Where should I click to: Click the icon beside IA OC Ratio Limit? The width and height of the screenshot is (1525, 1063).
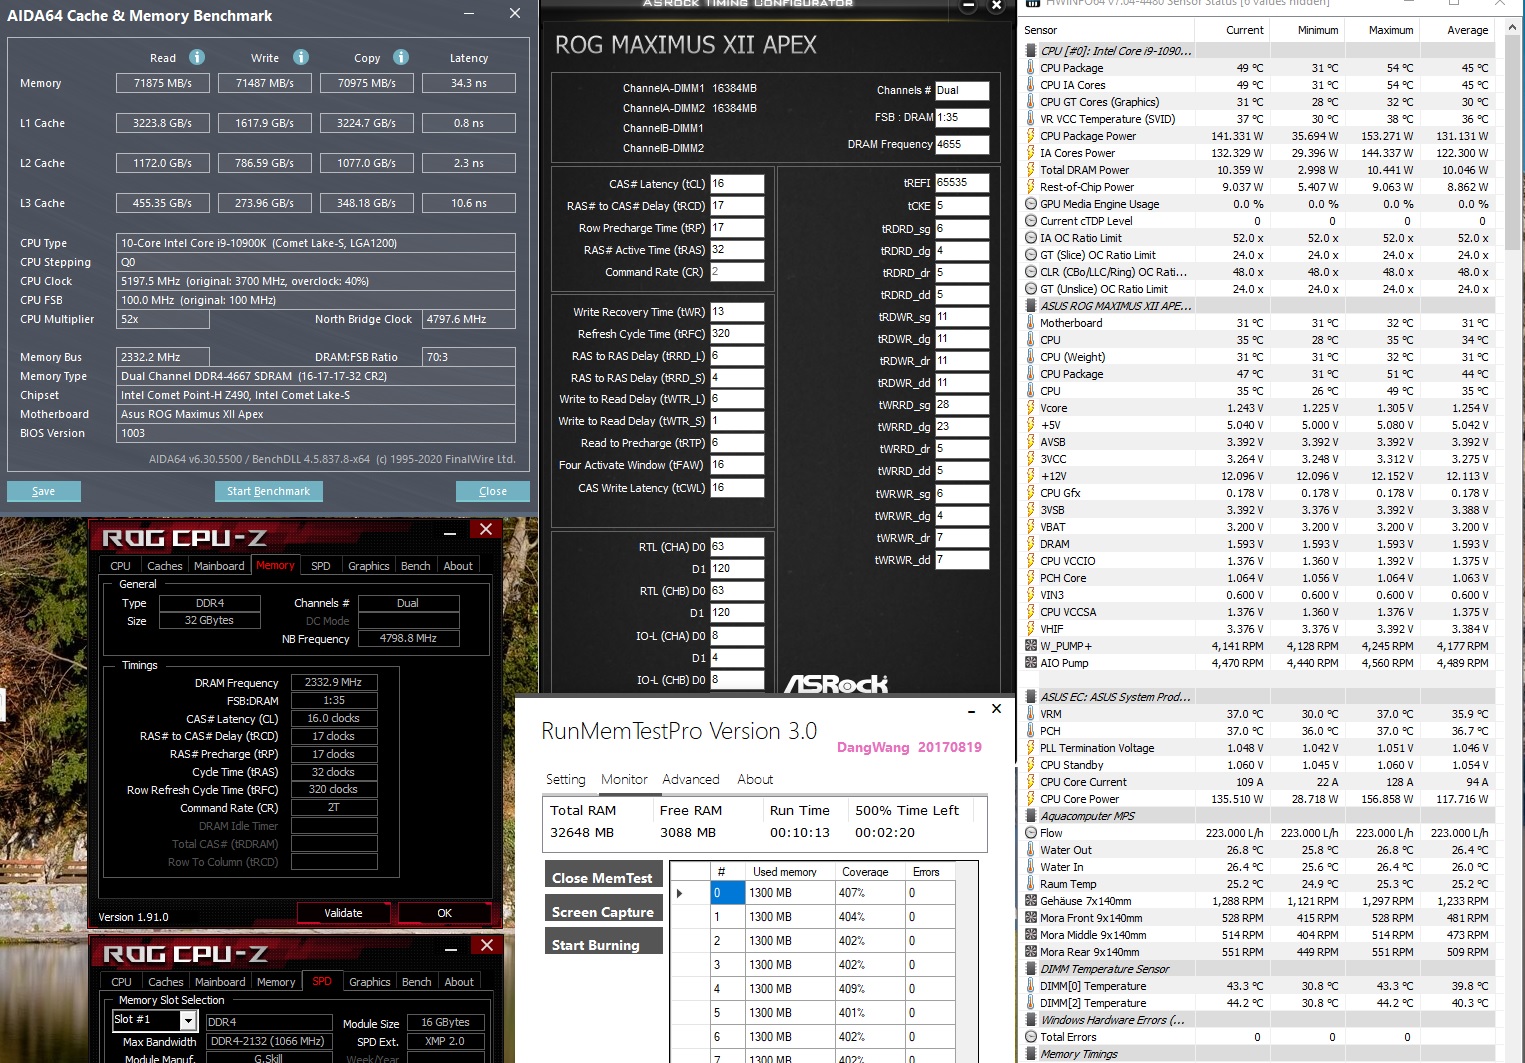pyautogui.click(x=1031, y=238)
